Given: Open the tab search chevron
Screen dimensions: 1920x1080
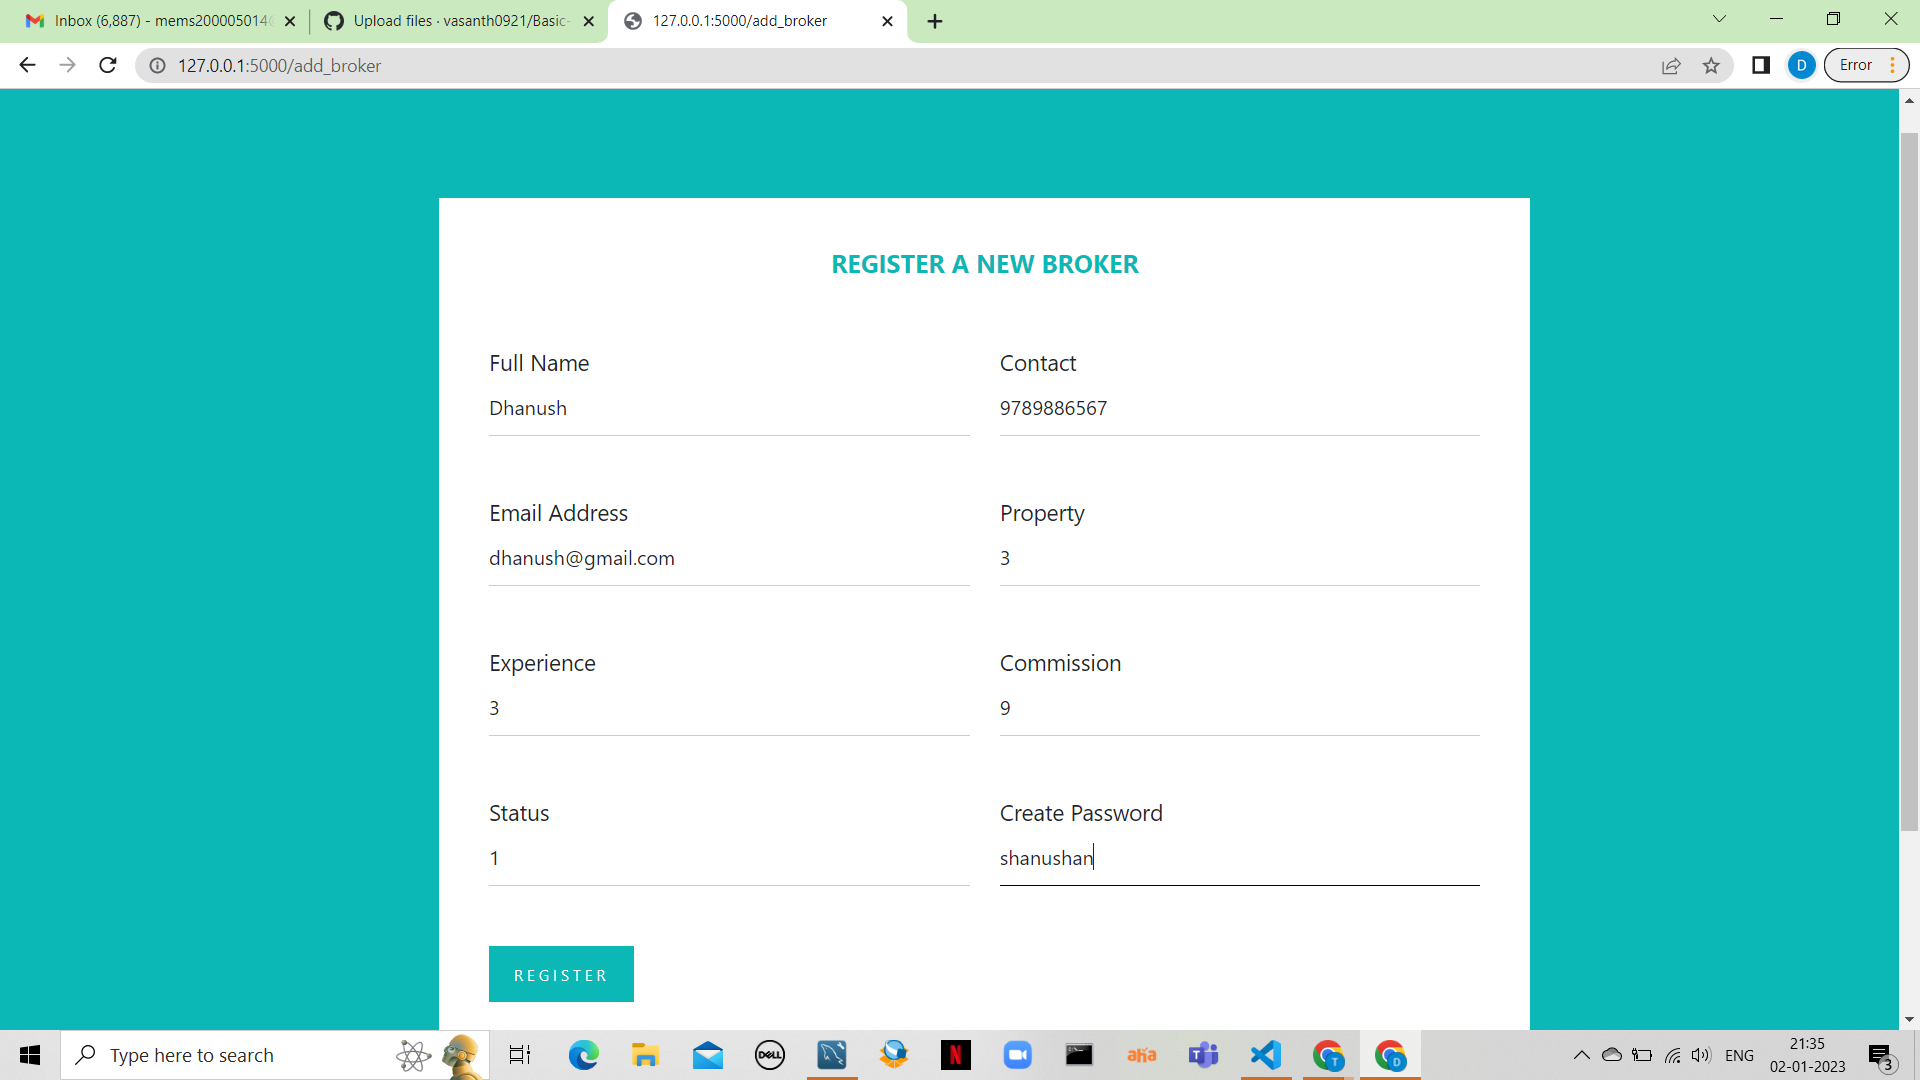Looking at the screenshot, I should pyautogui.click(x=1718, y=19).
